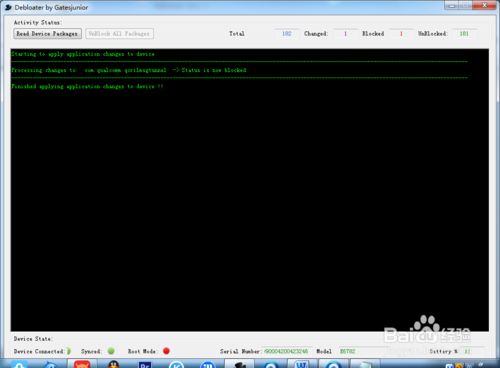Click the Serial Number value field
This screenshot has width=500, height=368.
click(x=287, y=351)
